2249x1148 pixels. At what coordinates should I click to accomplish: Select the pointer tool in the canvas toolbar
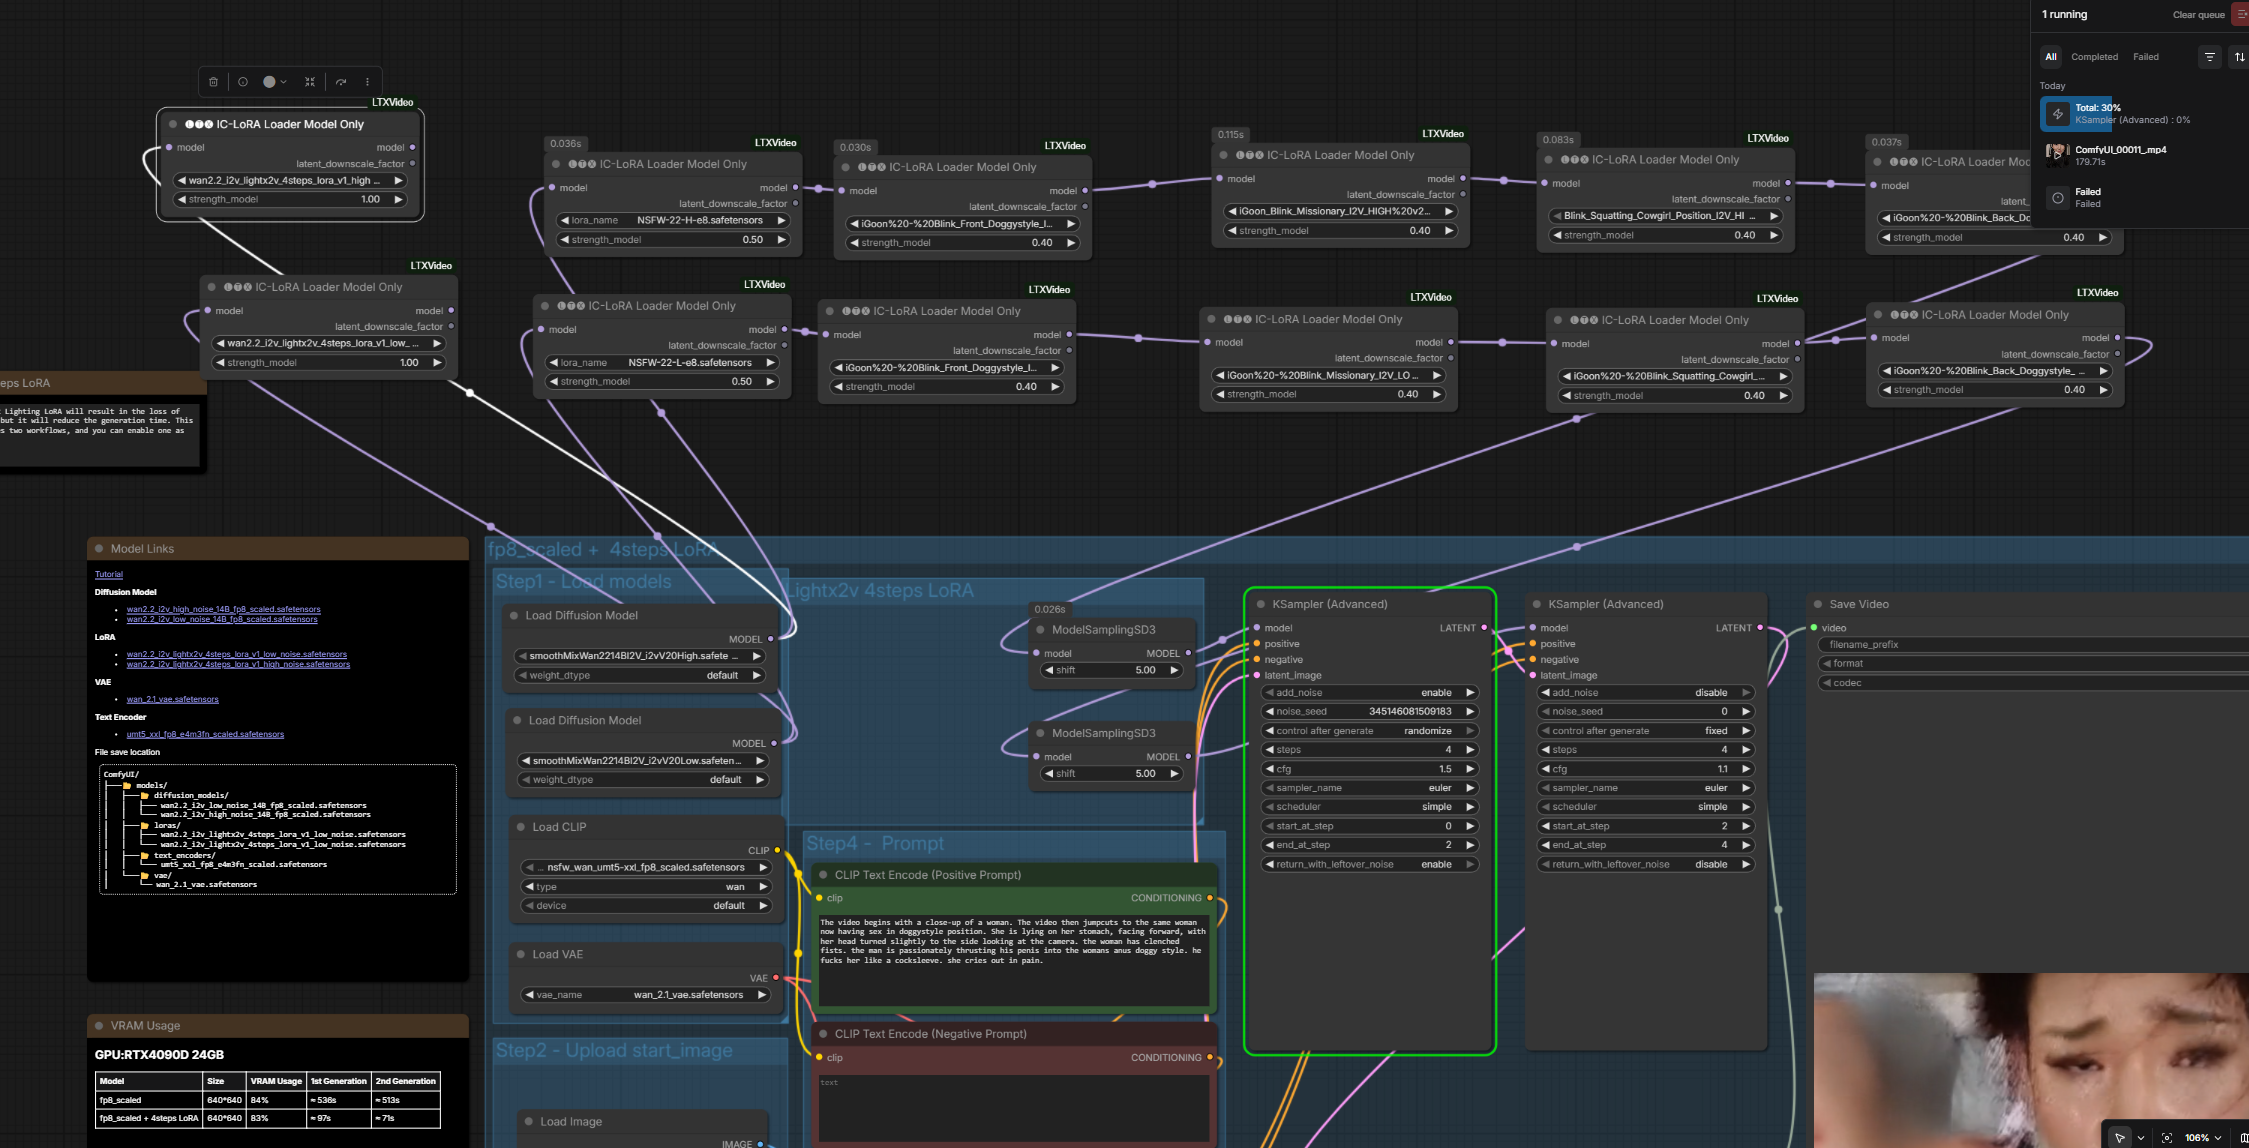tap(2119, 1138)
